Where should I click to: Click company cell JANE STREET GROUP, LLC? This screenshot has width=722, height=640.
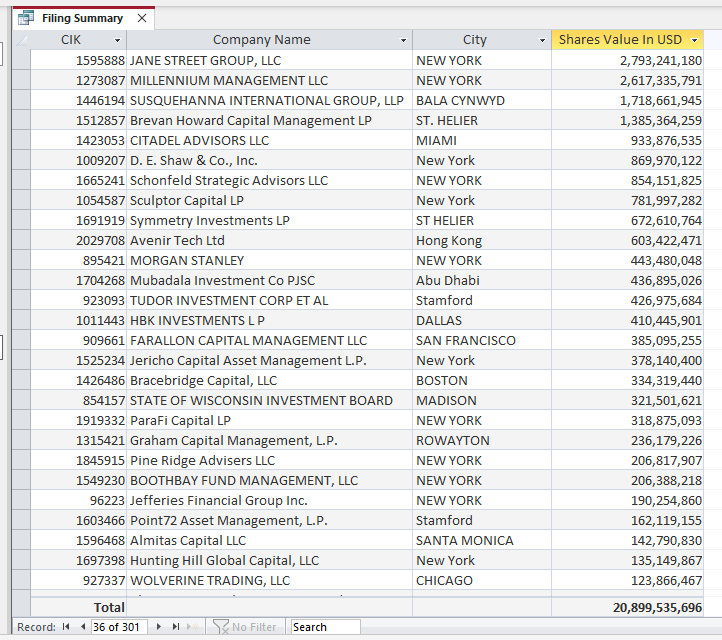click(x=269, y=60)
